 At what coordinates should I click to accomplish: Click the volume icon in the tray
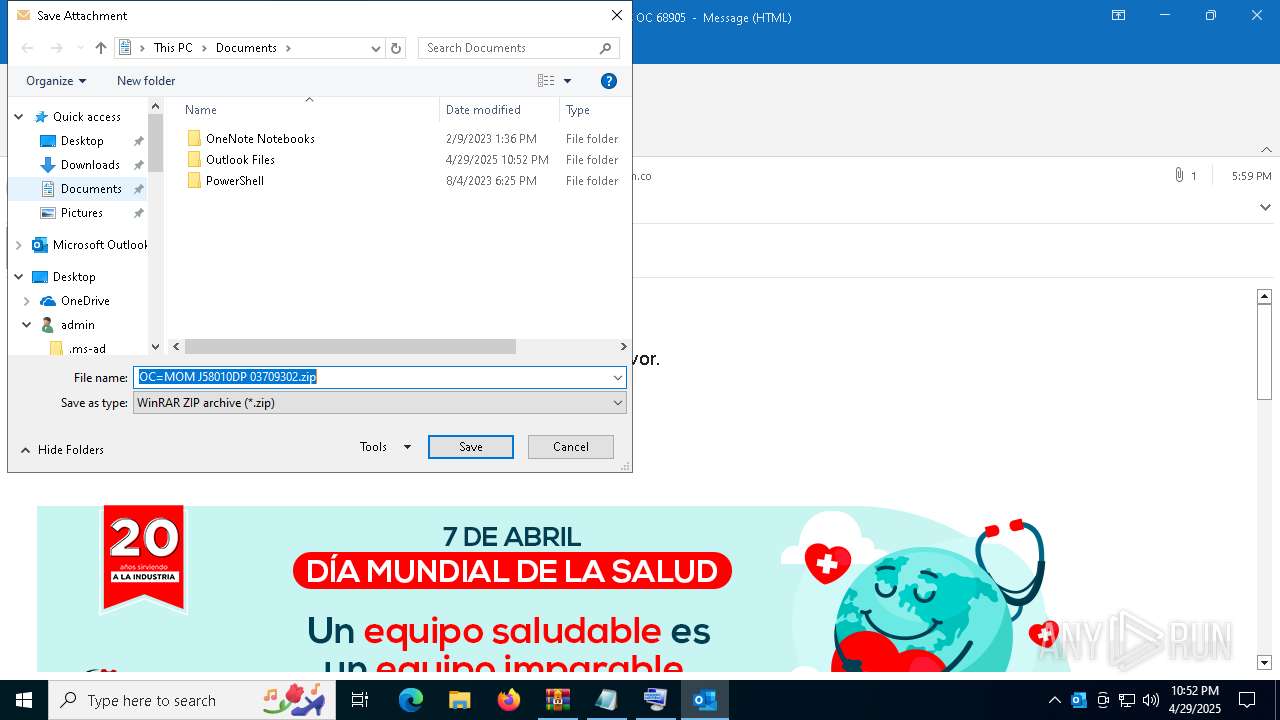[x=1151, y=700]
